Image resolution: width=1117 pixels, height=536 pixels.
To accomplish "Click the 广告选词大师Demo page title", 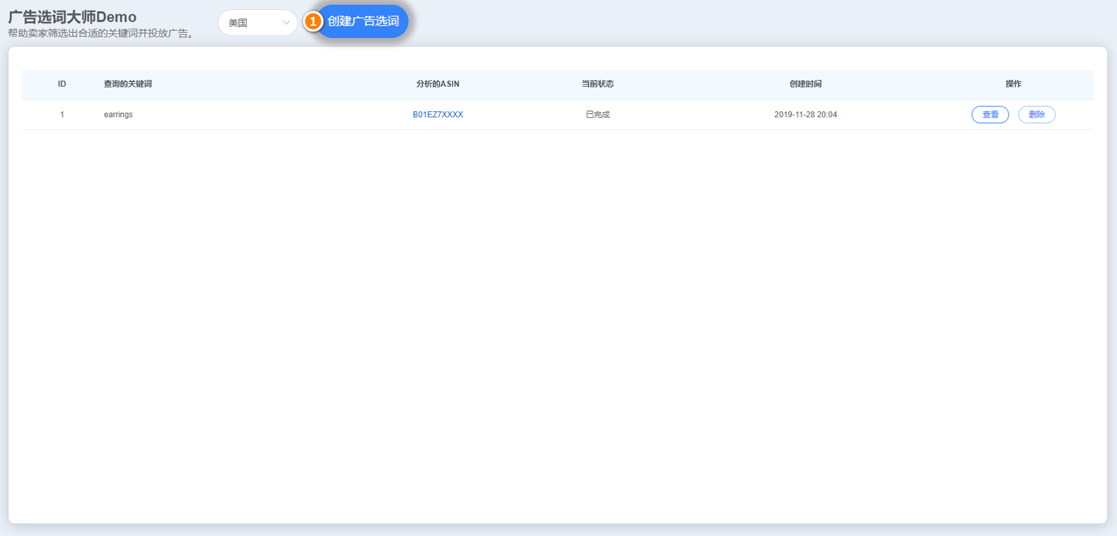I will coord(72,17).
